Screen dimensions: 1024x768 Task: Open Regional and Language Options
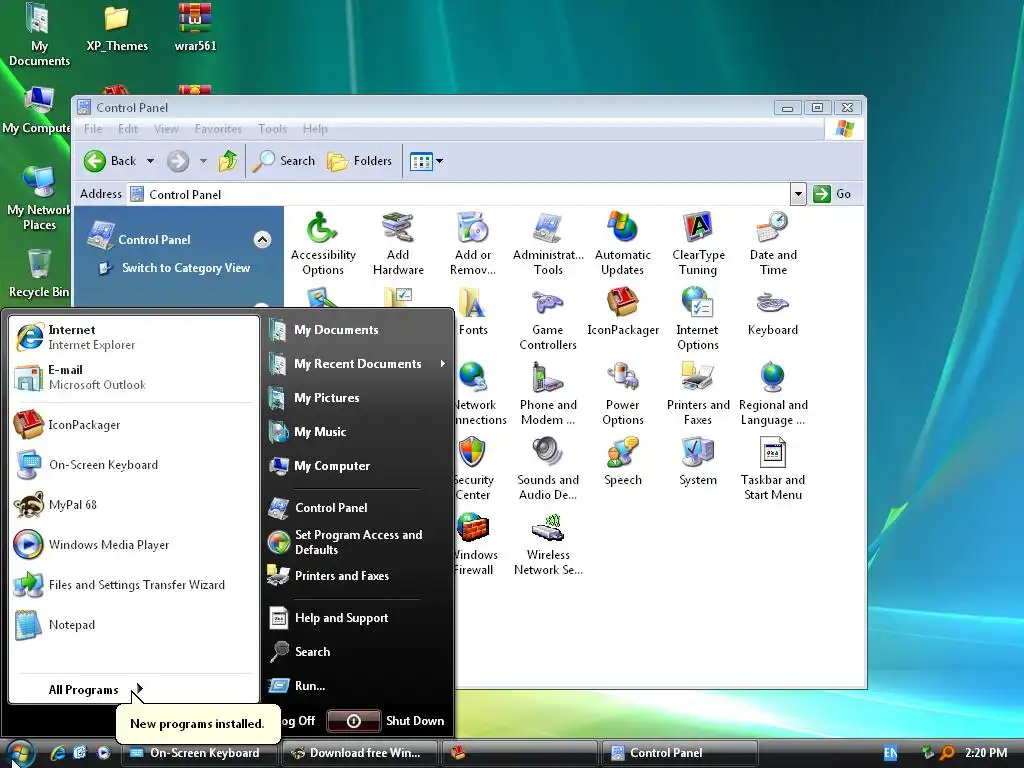[773, 394]
